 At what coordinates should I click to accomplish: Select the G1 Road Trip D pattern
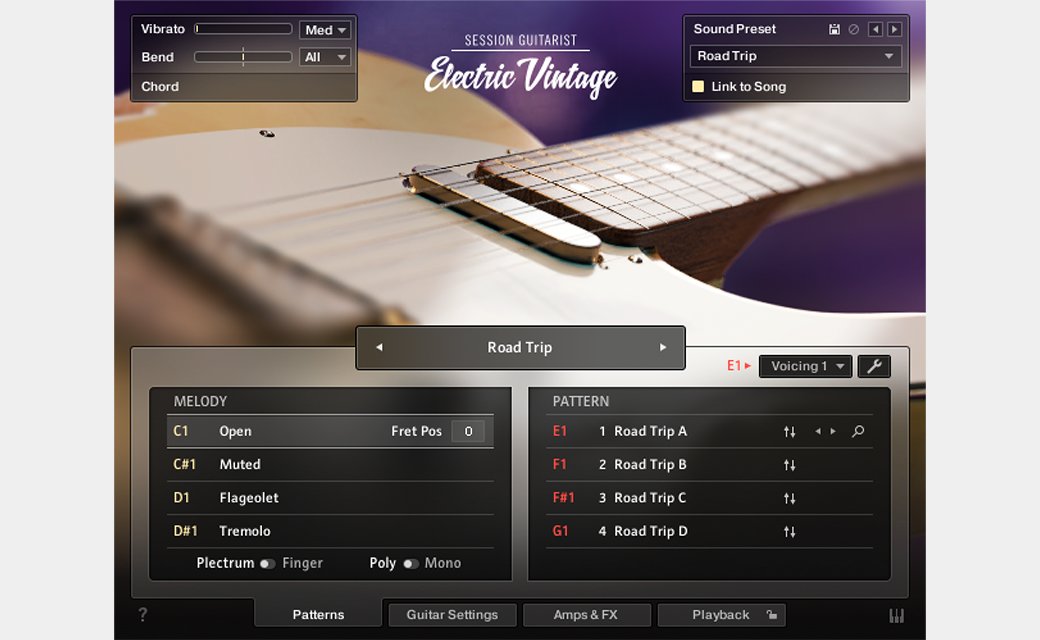click(x=709, y=531)
